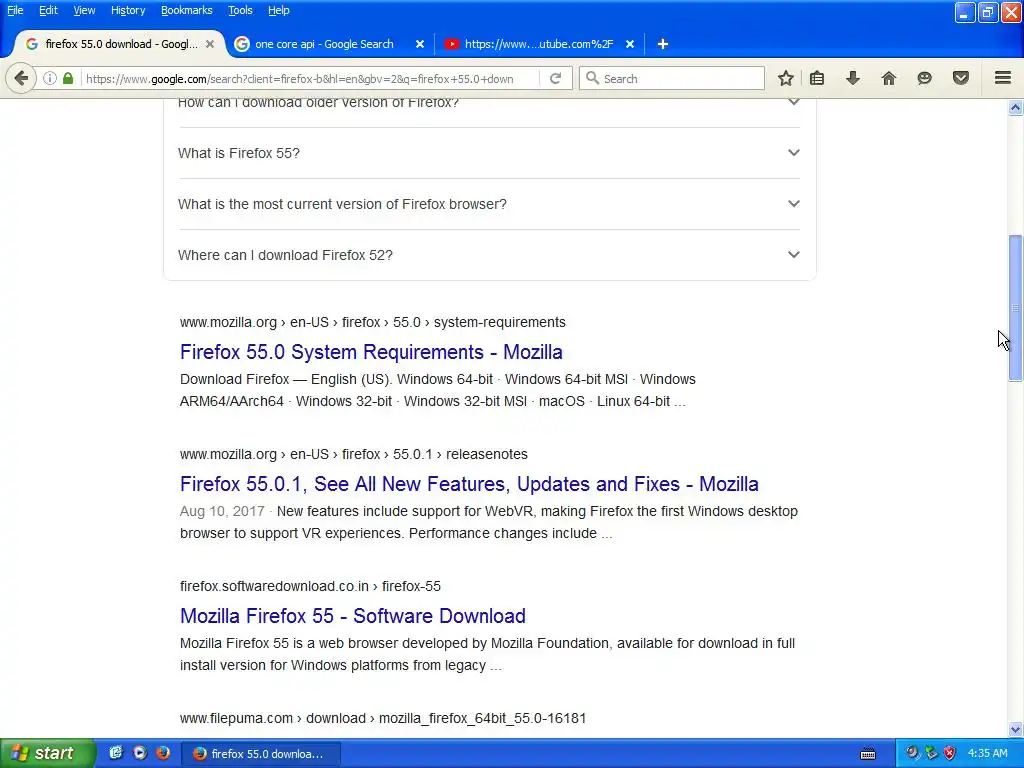Open the Help menu

click(279, 10)
